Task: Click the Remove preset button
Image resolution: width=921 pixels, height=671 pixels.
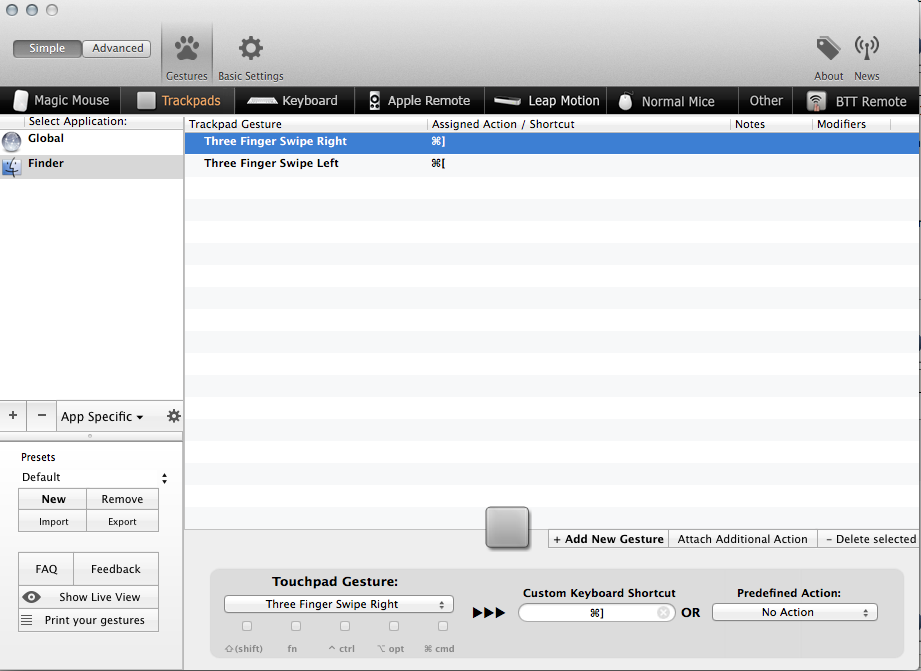Action: 122,499
